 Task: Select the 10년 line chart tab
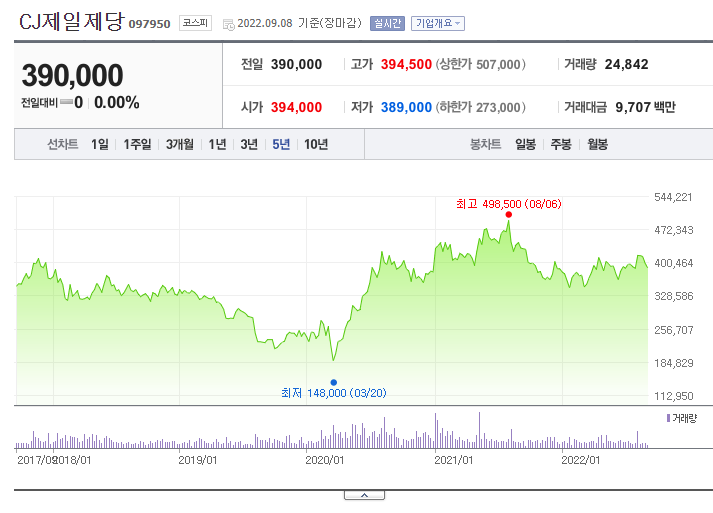(316, 144)
